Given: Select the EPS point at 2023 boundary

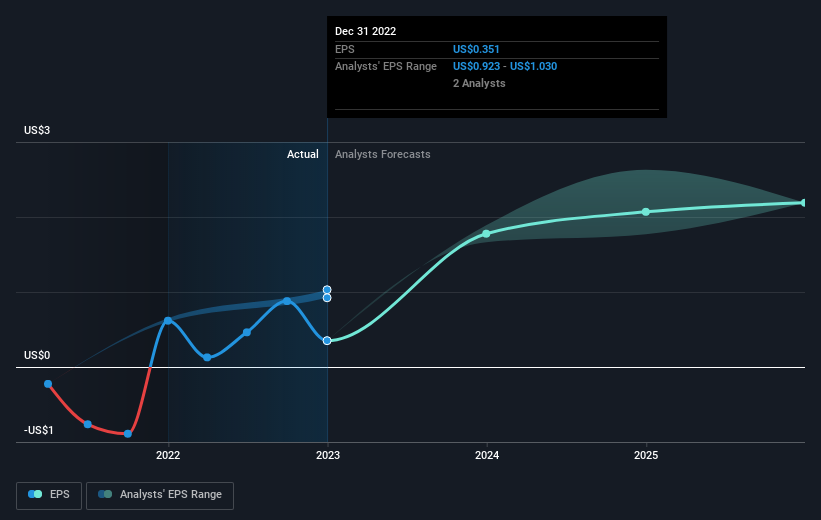Looking at the screenshot, I should [x=327, y=341].
